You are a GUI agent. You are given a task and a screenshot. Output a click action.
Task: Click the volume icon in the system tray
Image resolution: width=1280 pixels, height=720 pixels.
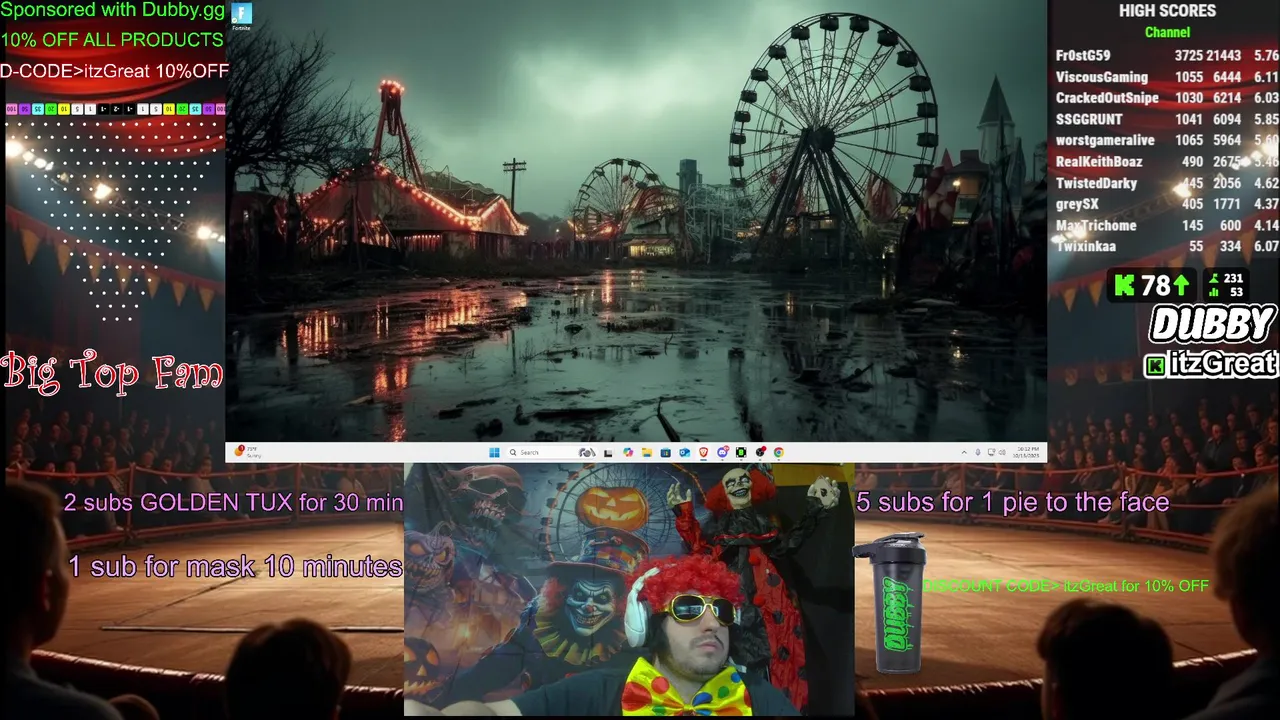click(x=1002, y=452)
